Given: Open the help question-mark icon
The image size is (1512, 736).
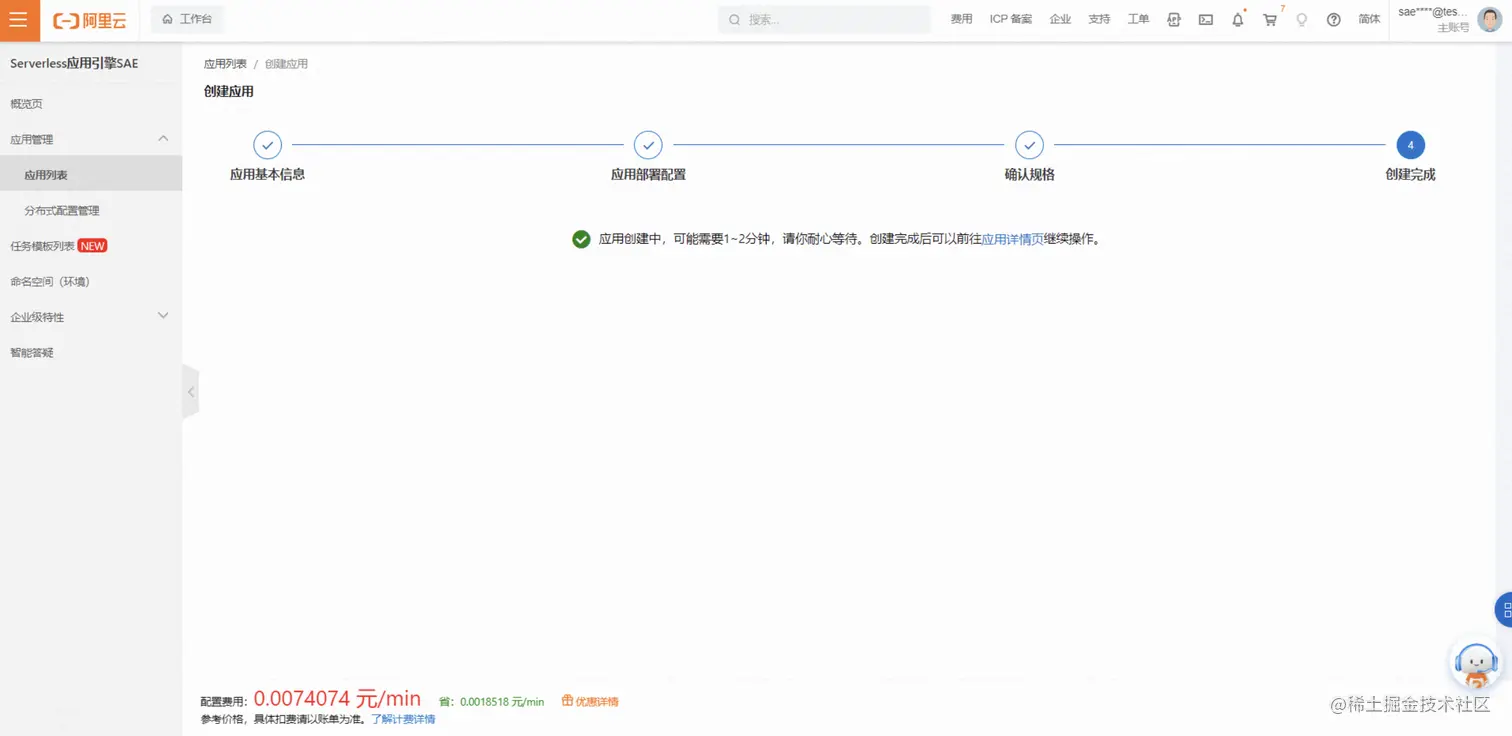Looking at the screenshot, I should (x=1333, y=19).
